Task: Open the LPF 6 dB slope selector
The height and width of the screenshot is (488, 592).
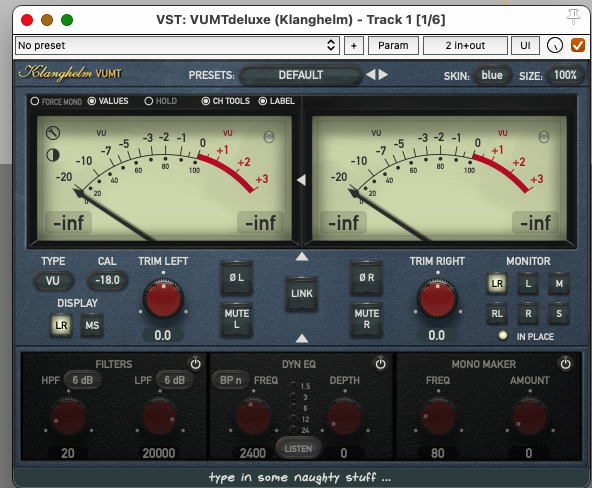Action: click(174, 380)
